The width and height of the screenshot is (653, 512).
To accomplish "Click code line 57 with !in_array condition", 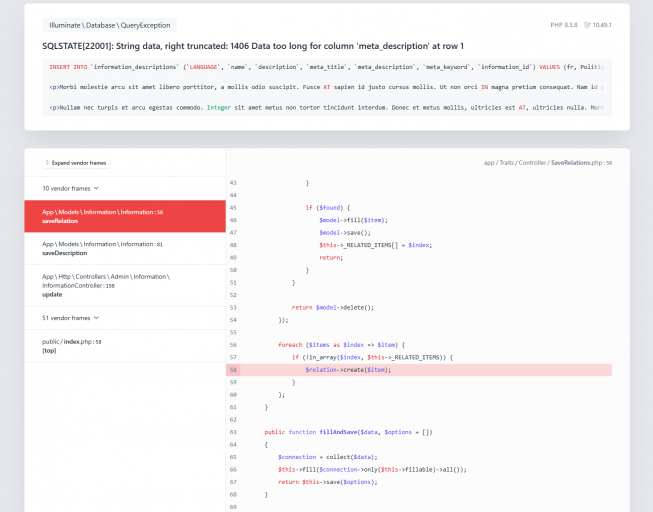I will [372, 357].
